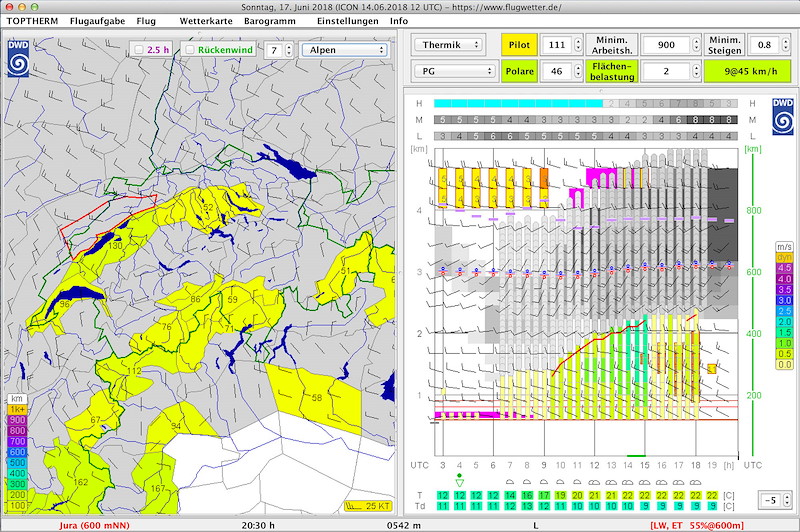The image size is (800, 532).
Task: Open the Info menu
Action: coord(399,21)
